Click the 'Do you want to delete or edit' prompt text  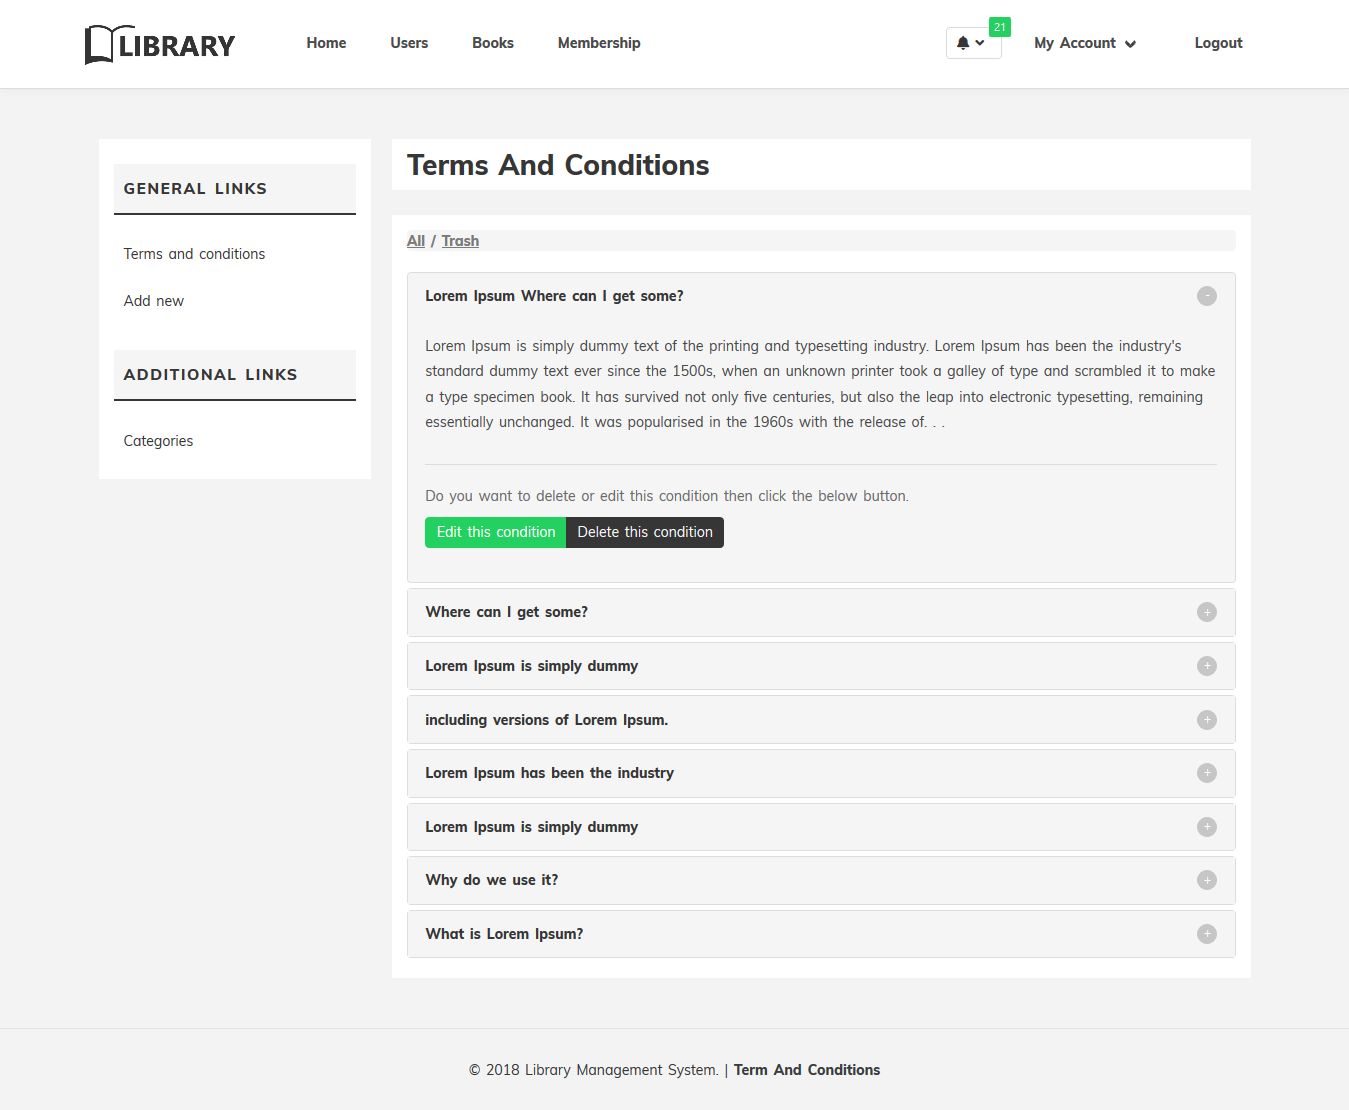coord(667,496)
